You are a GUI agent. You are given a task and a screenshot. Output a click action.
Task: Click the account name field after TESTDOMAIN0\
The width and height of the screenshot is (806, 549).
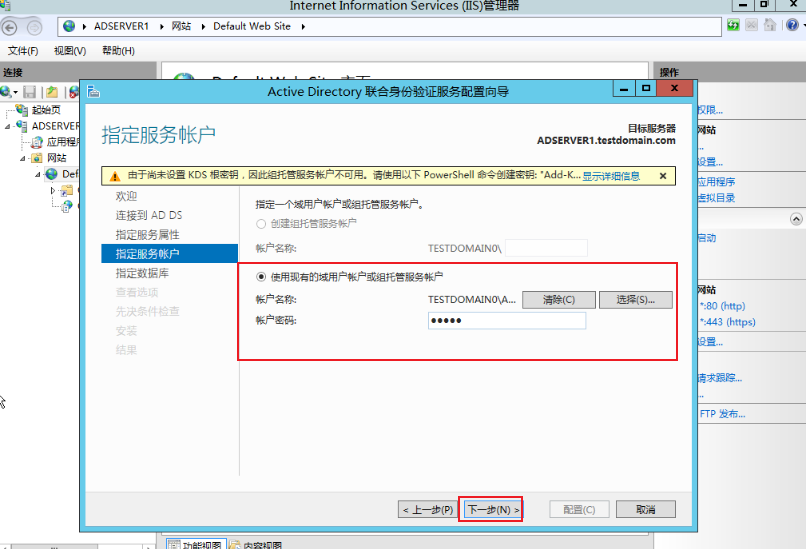pos(546,248)
